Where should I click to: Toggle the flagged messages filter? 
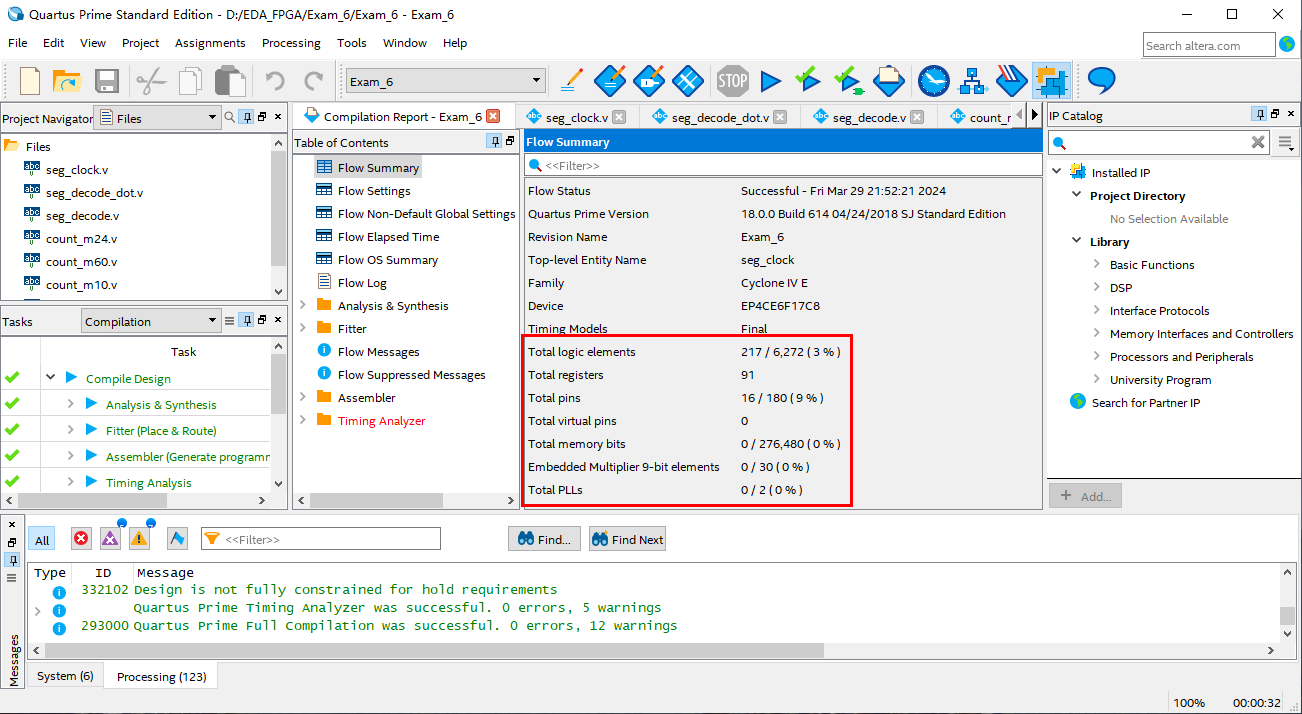point(177,539)
